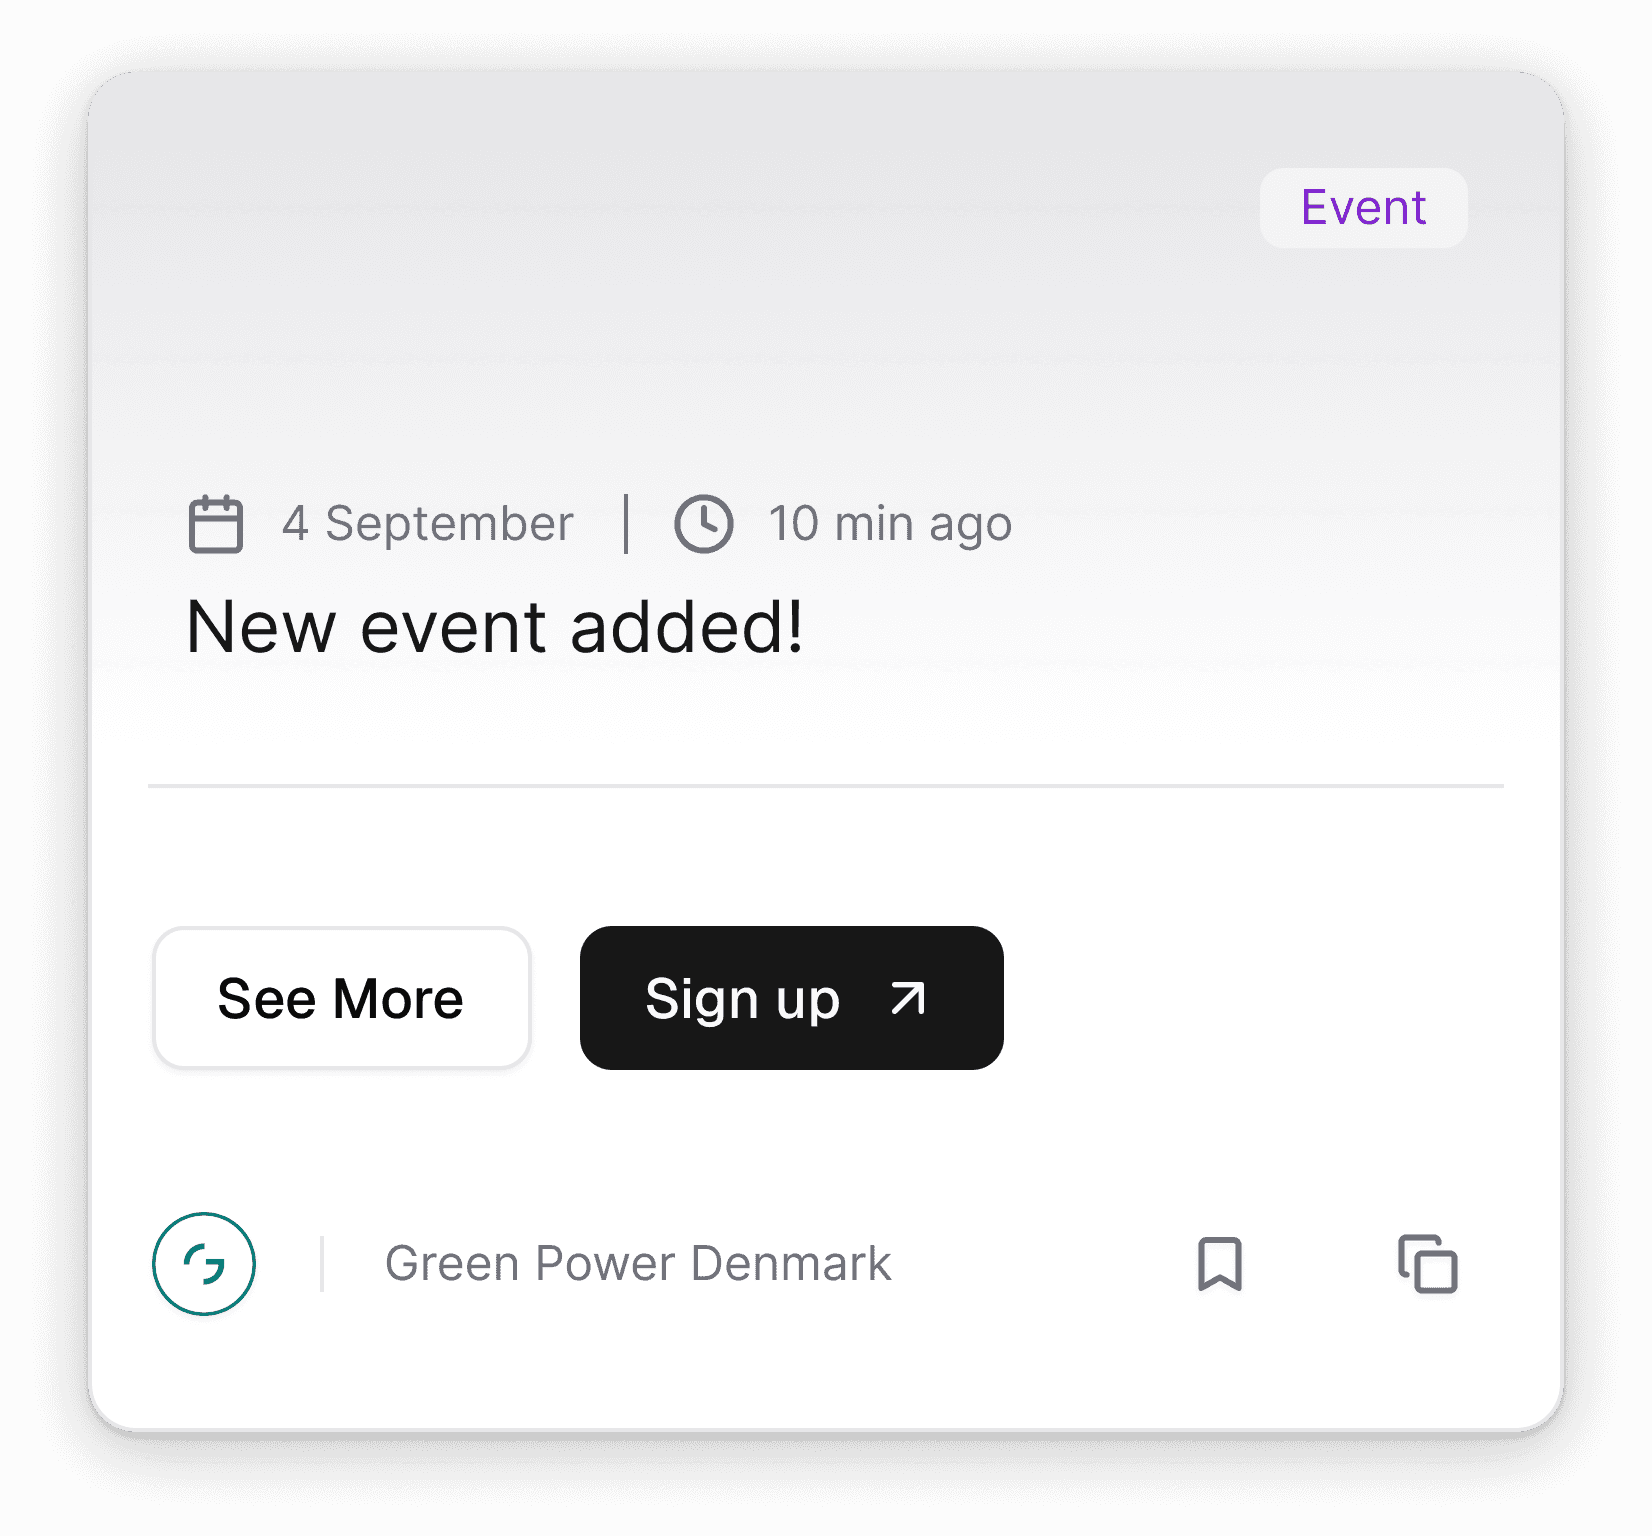Click the 10 min ago timestamp

click(890, 523)
